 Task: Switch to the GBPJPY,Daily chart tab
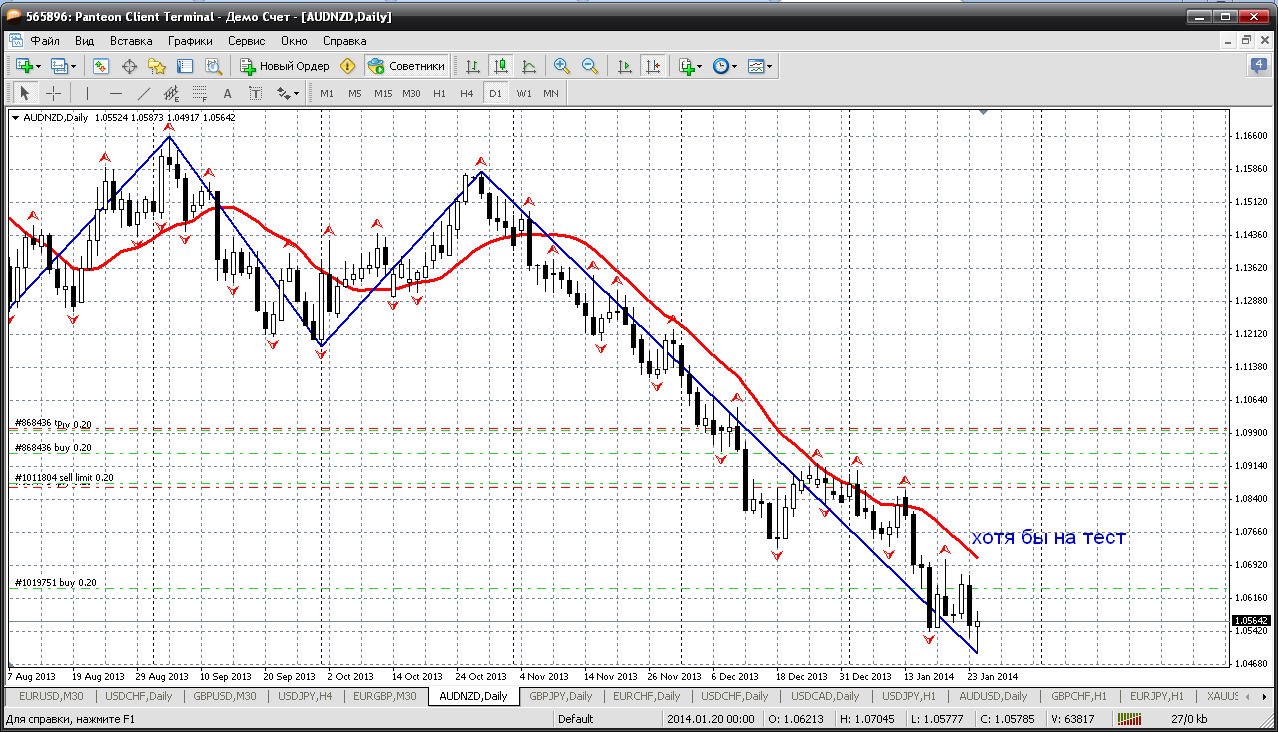(x=560, y=696)
